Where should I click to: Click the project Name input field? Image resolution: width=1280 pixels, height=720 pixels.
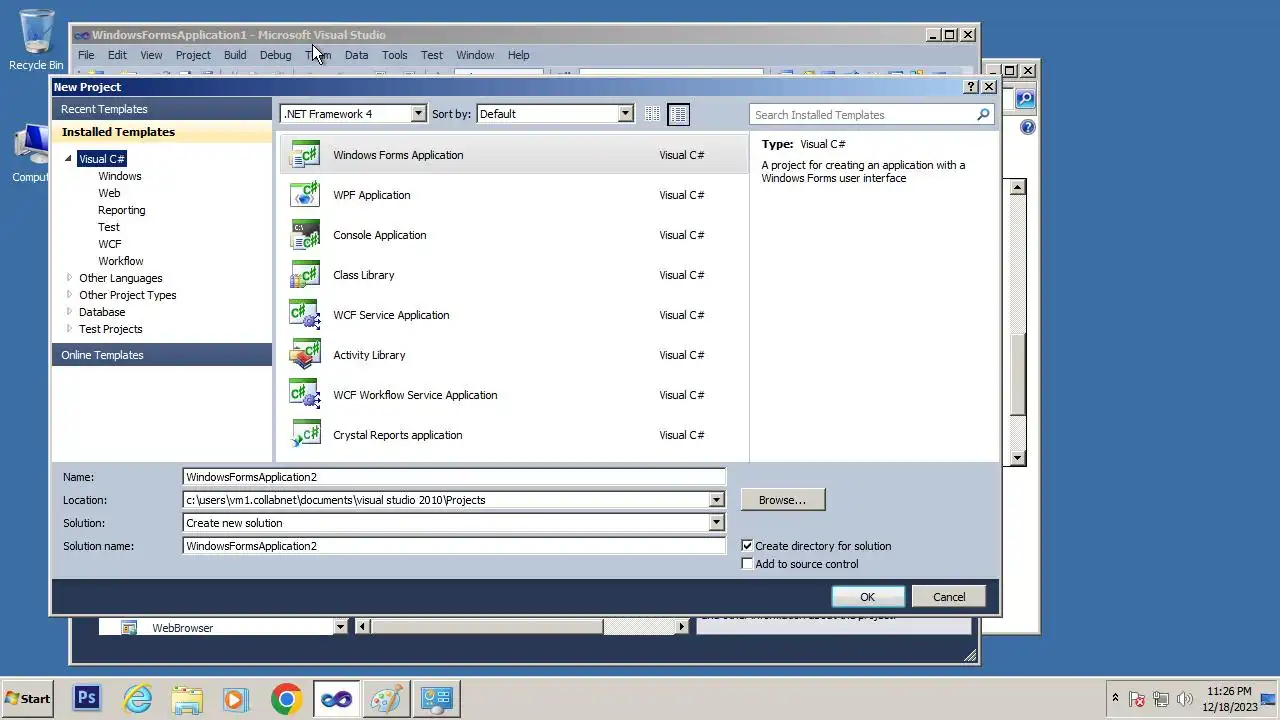[x=454, y=477]
